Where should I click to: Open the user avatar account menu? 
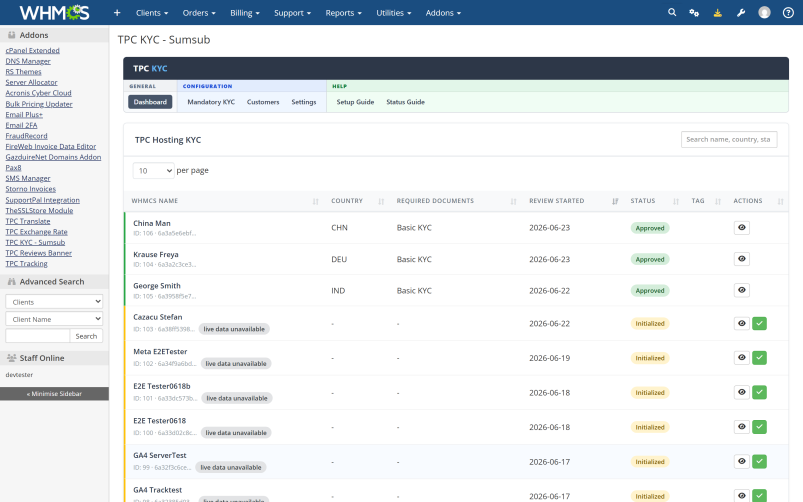(764, 12)
